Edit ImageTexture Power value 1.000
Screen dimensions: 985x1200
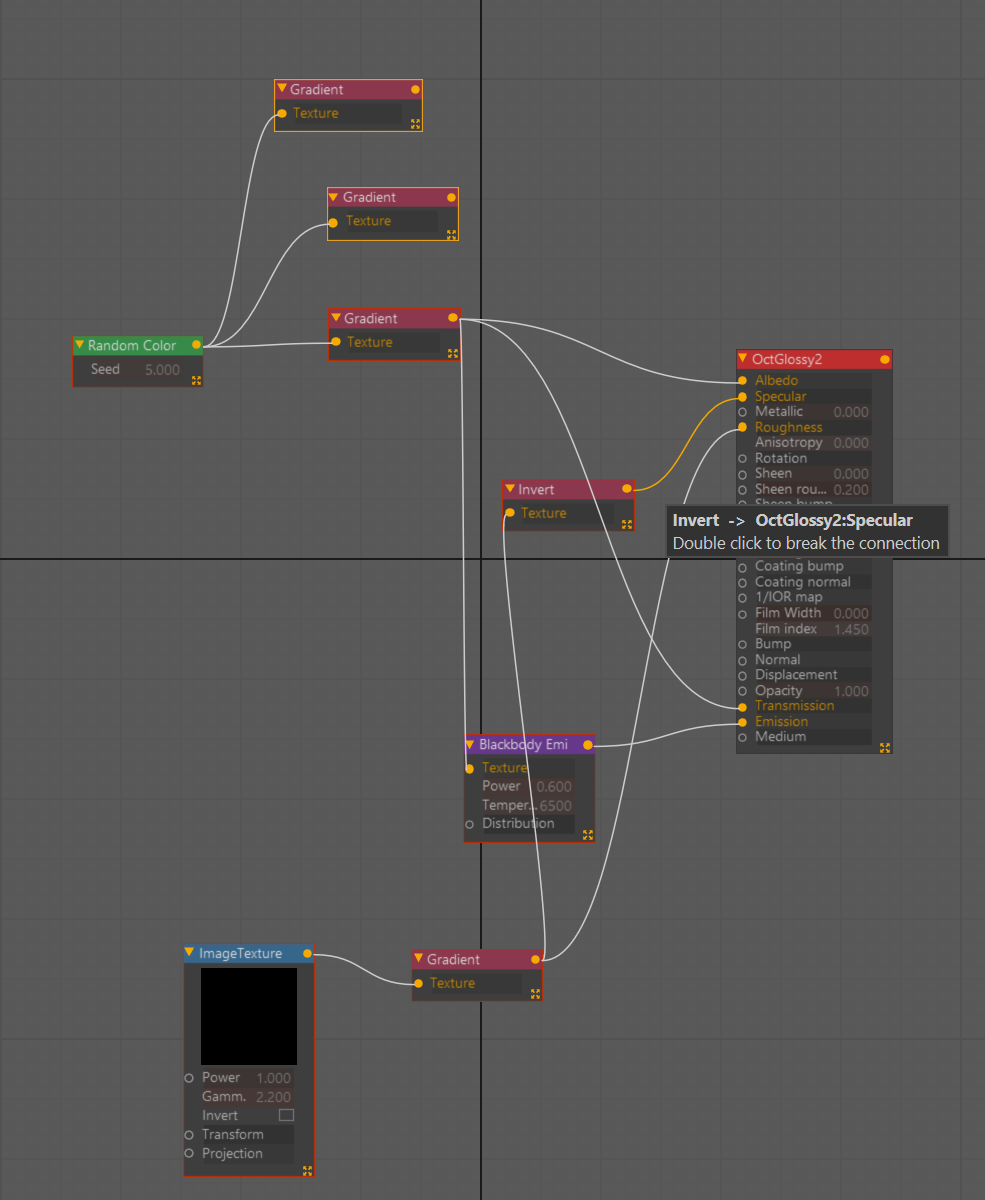coord(273,1078)
